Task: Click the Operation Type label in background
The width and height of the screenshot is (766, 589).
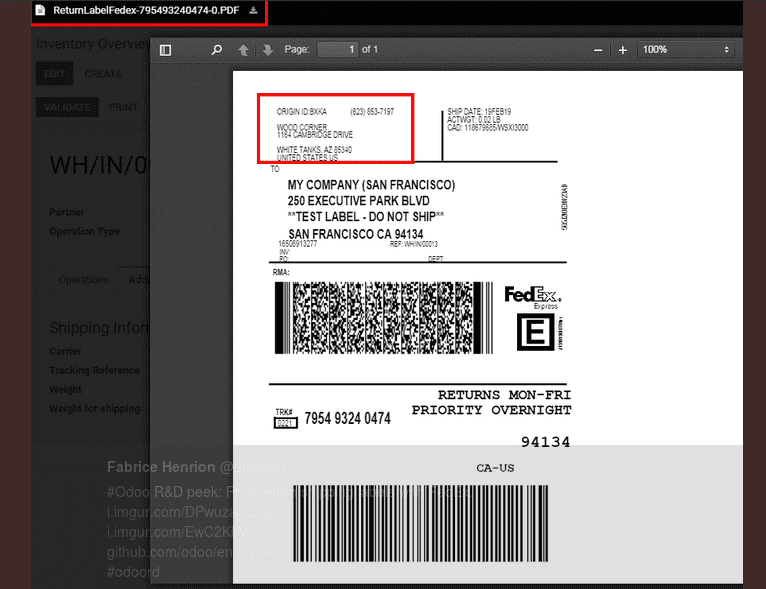Action: 85,231
